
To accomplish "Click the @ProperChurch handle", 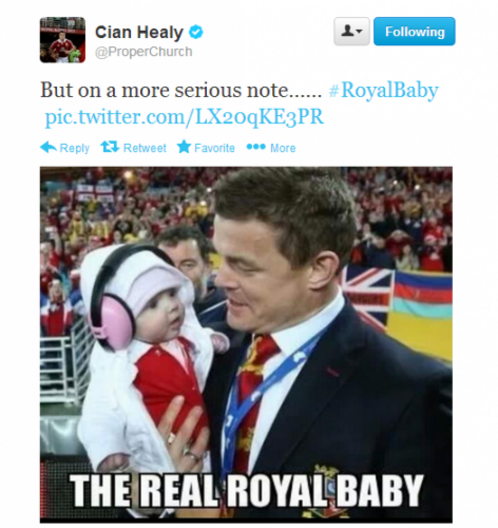I will pyautogui.click(x=144, y=52).
